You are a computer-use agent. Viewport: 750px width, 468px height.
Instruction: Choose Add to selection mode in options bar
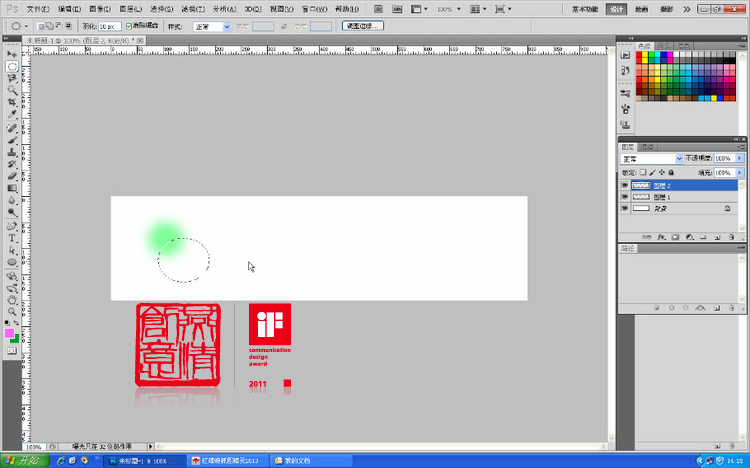coord(50,26)
